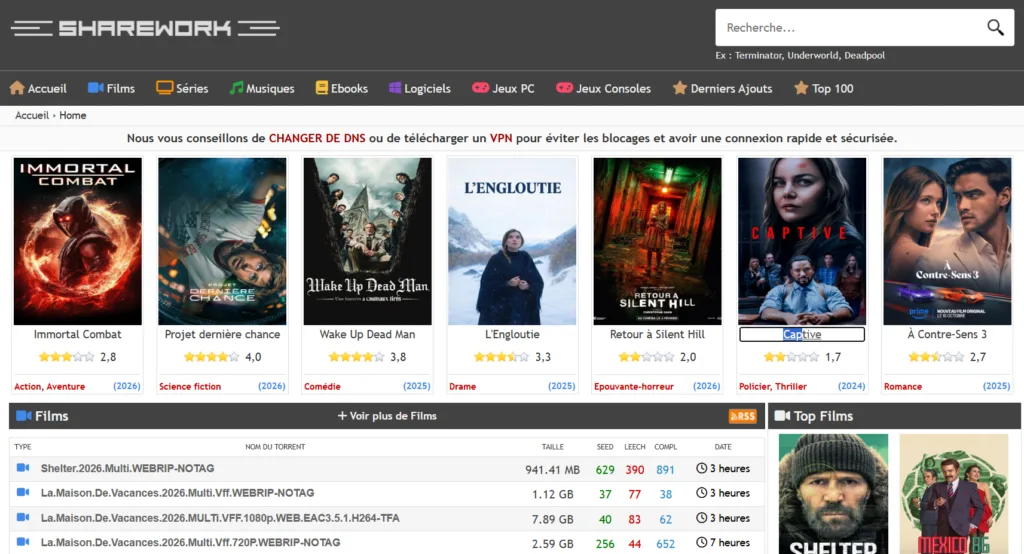Screen dimensions: 1024x554
Task: Click the Films section header camera icon
Action: [24, 416]
